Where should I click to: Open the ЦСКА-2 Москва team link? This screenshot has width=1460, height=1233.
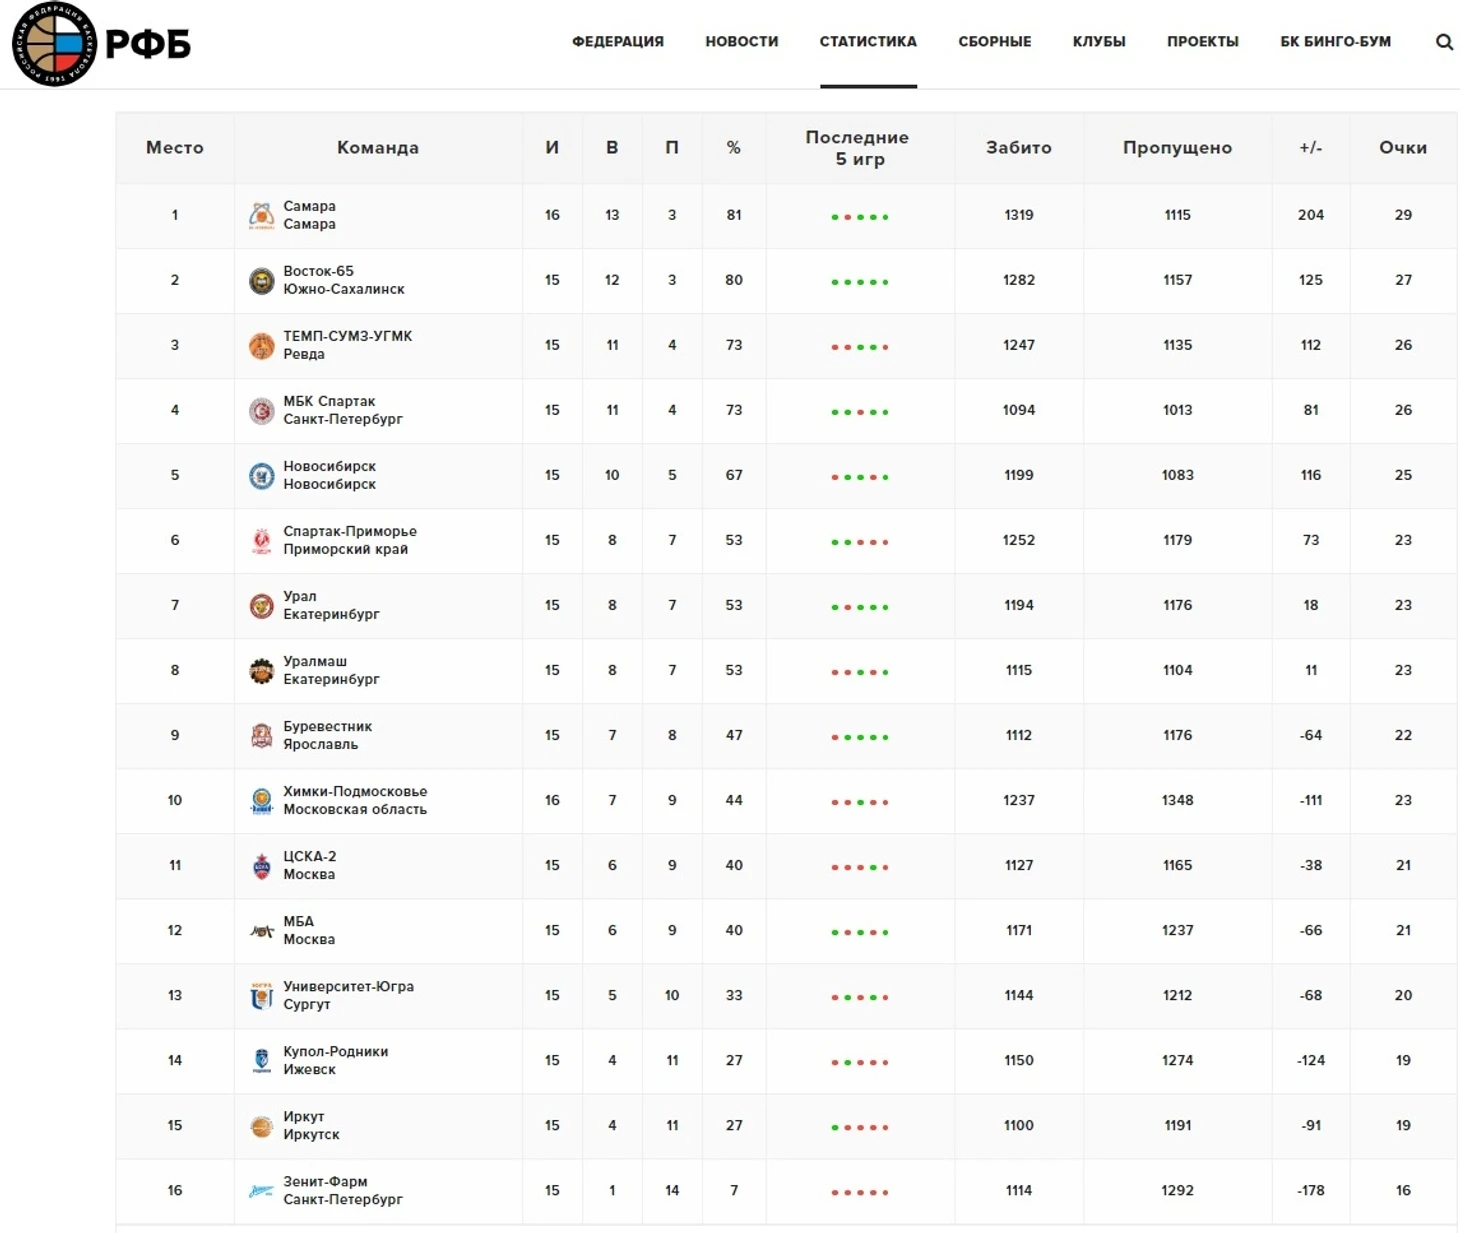click(x=310, y=865)
